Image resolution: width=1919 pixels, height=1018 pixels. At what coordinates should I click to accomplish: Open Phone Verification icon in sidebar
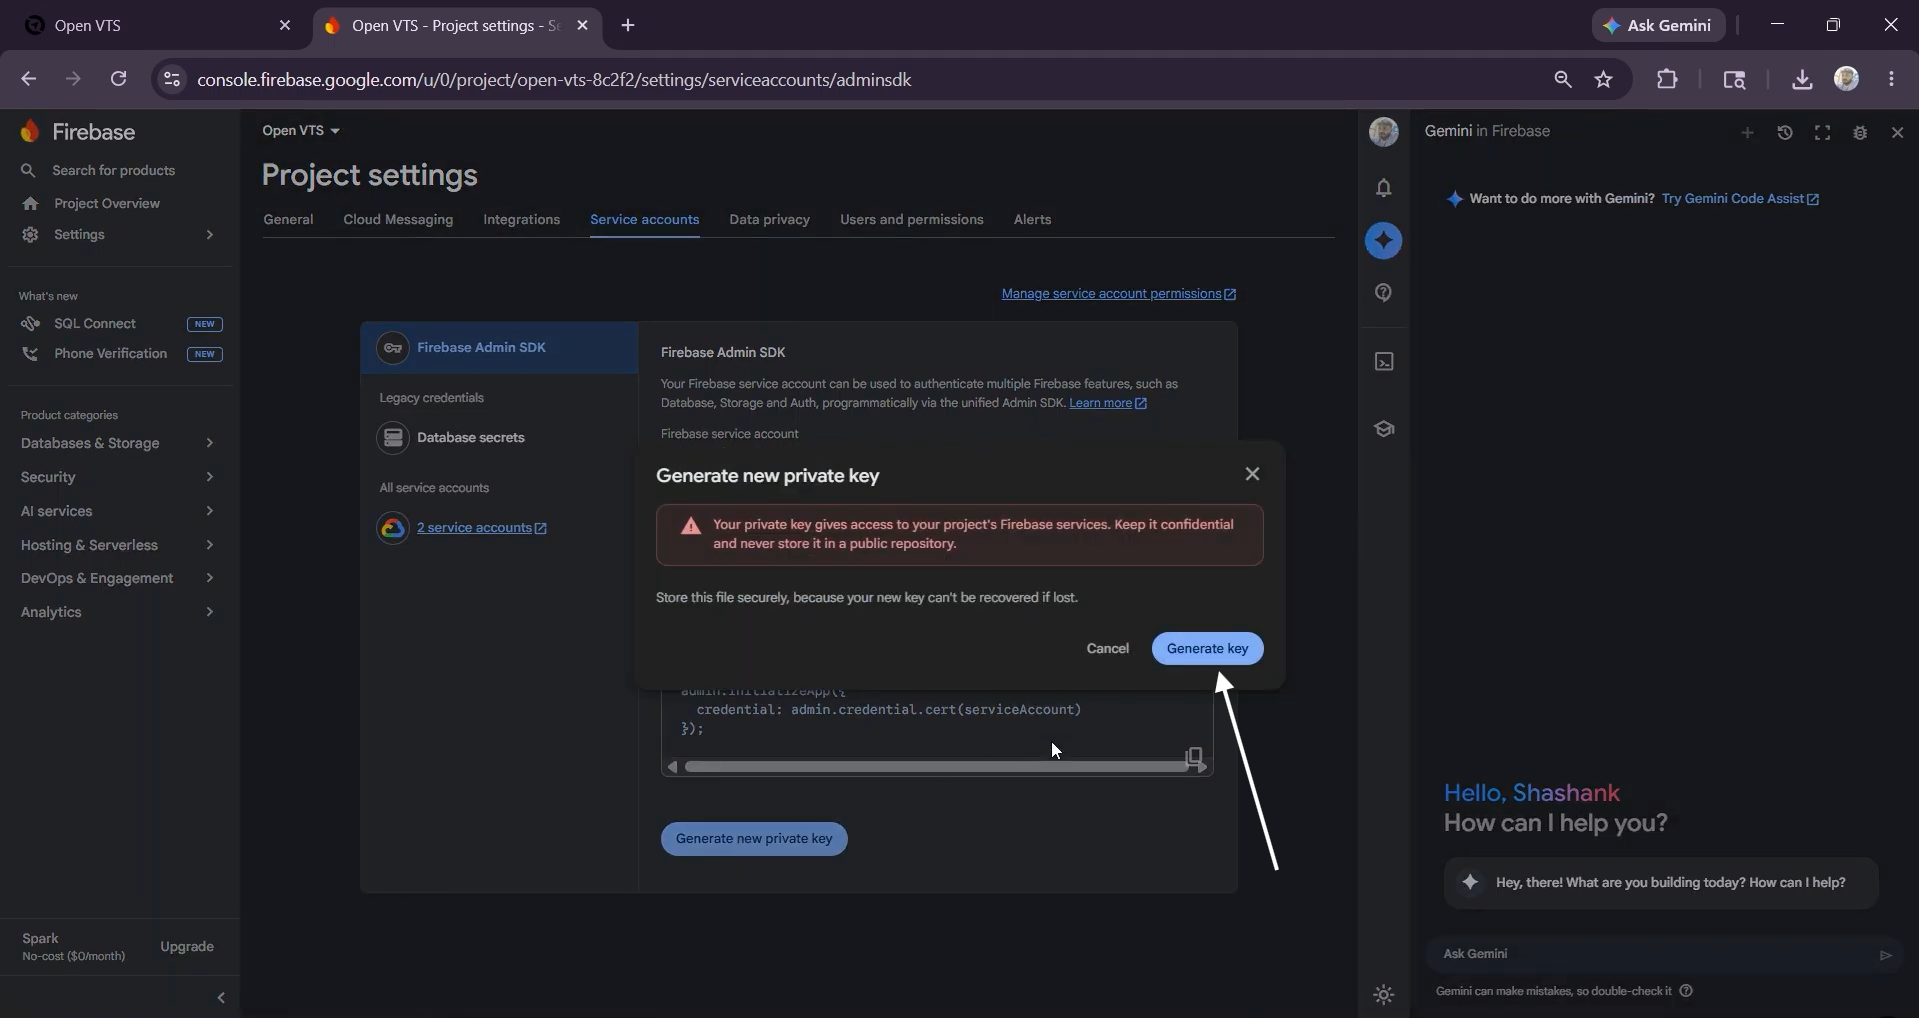click(30, 354)
